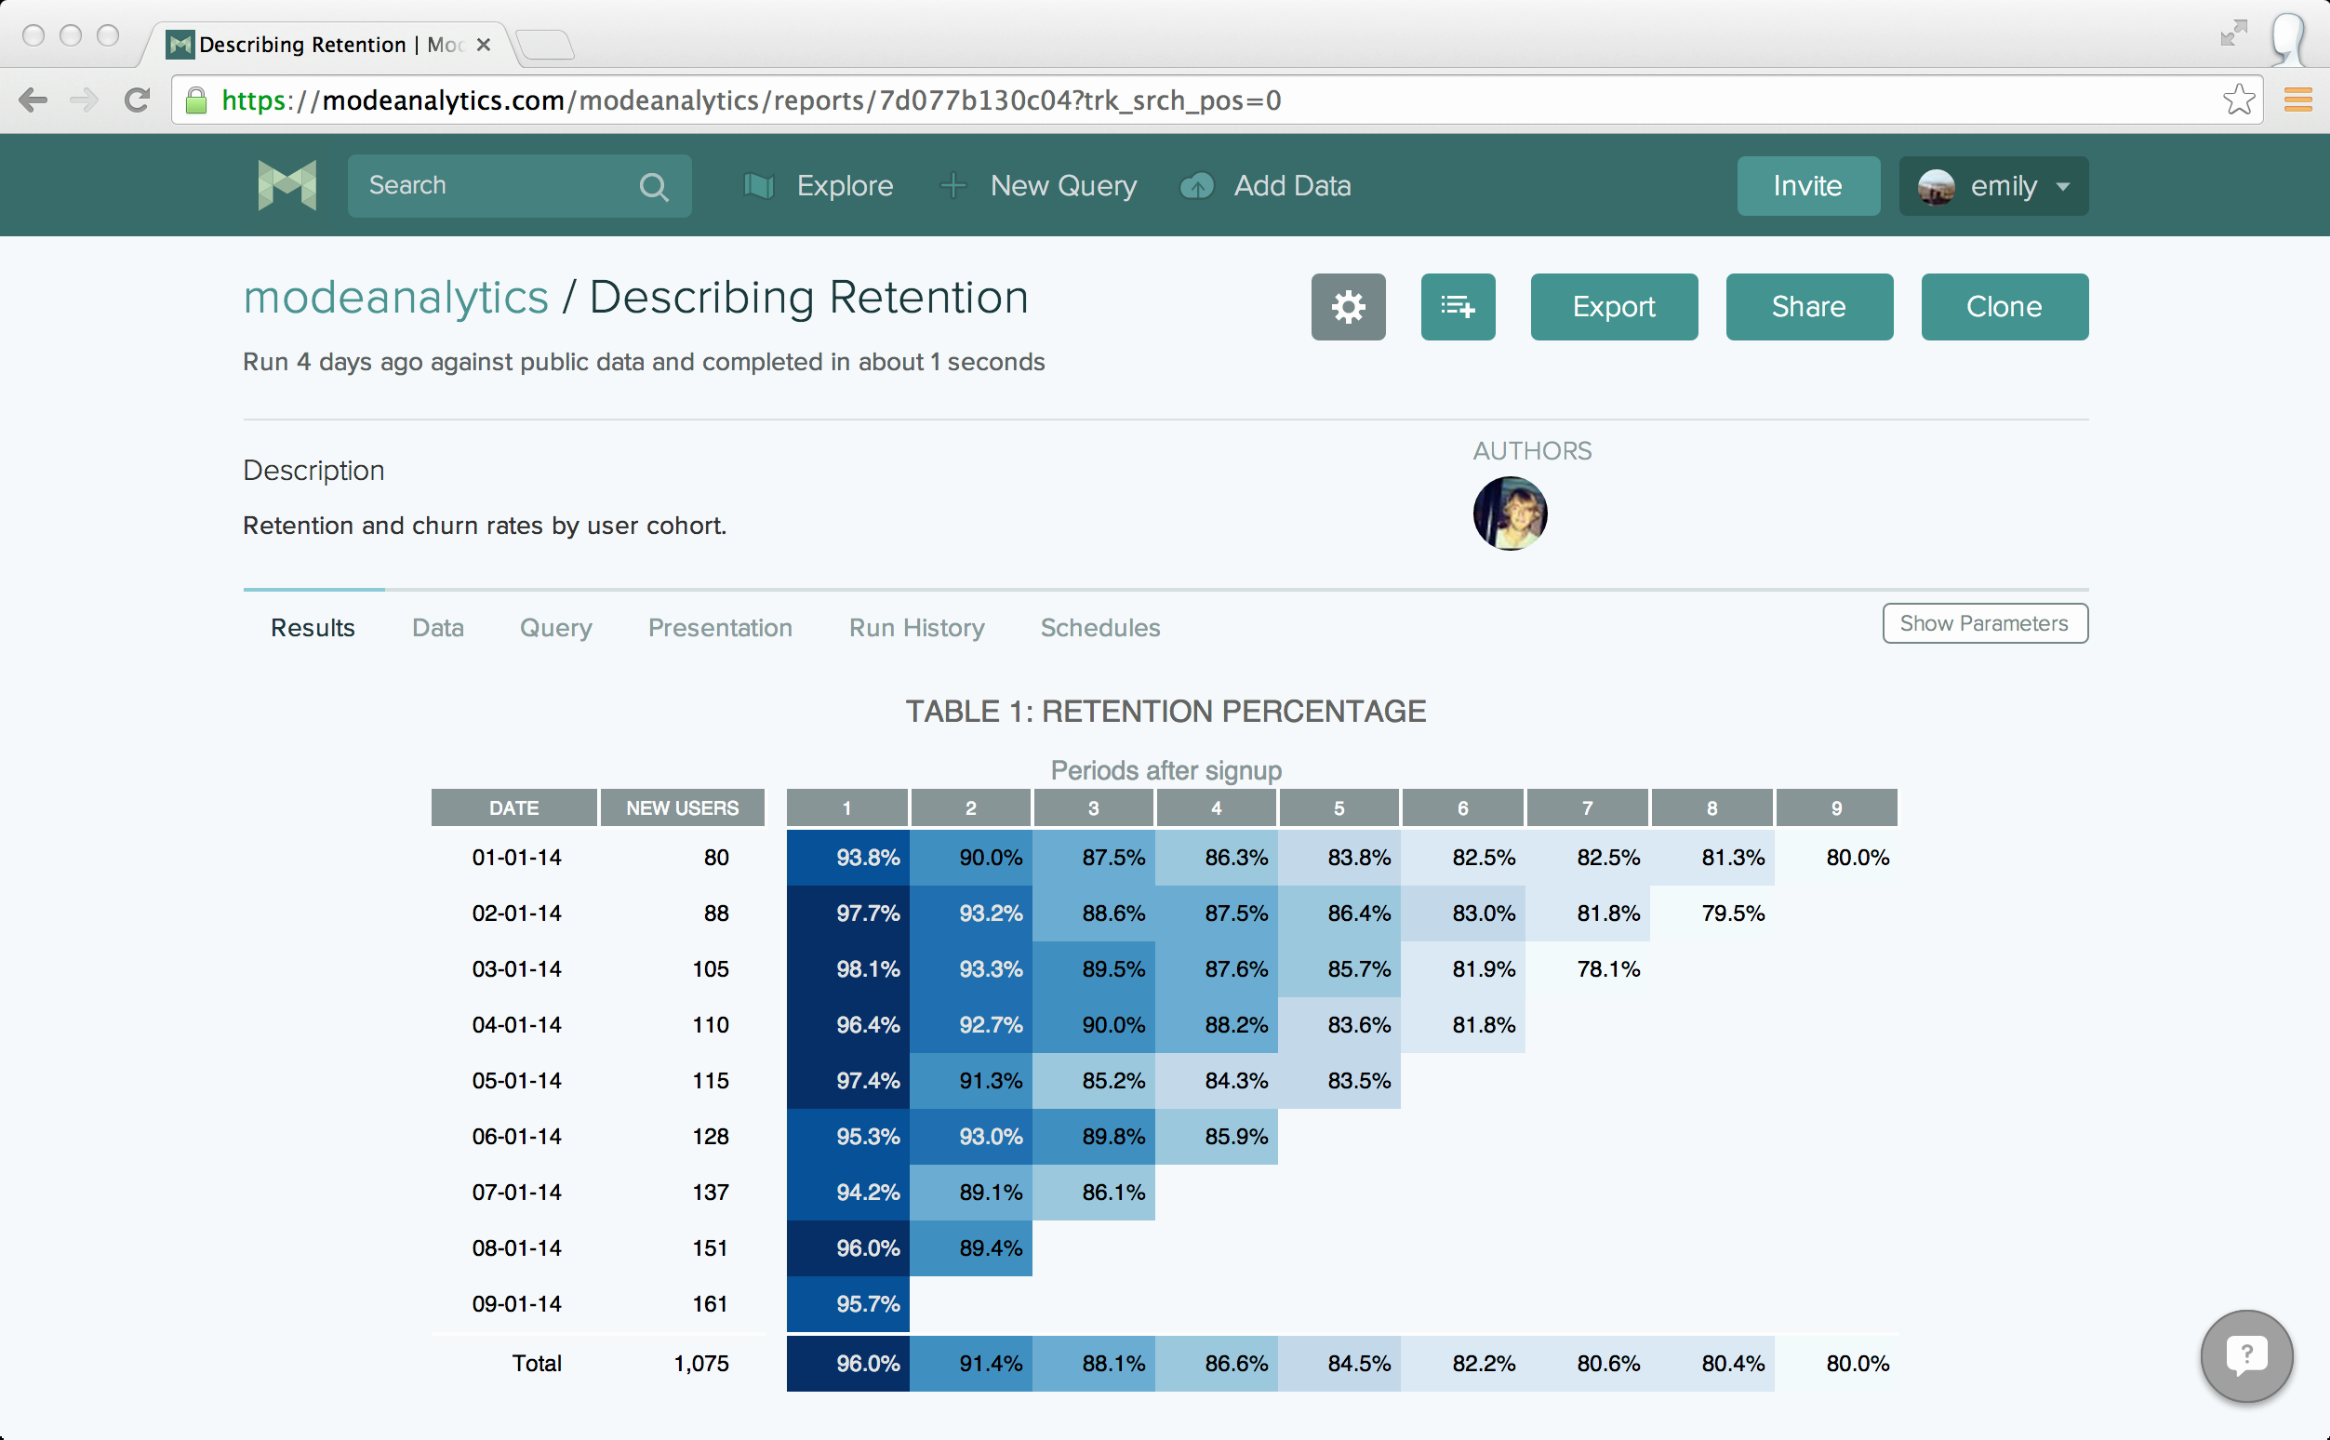View the Run History tab
Screen dimensions: 2330x1440
click(x=917, y=628)
